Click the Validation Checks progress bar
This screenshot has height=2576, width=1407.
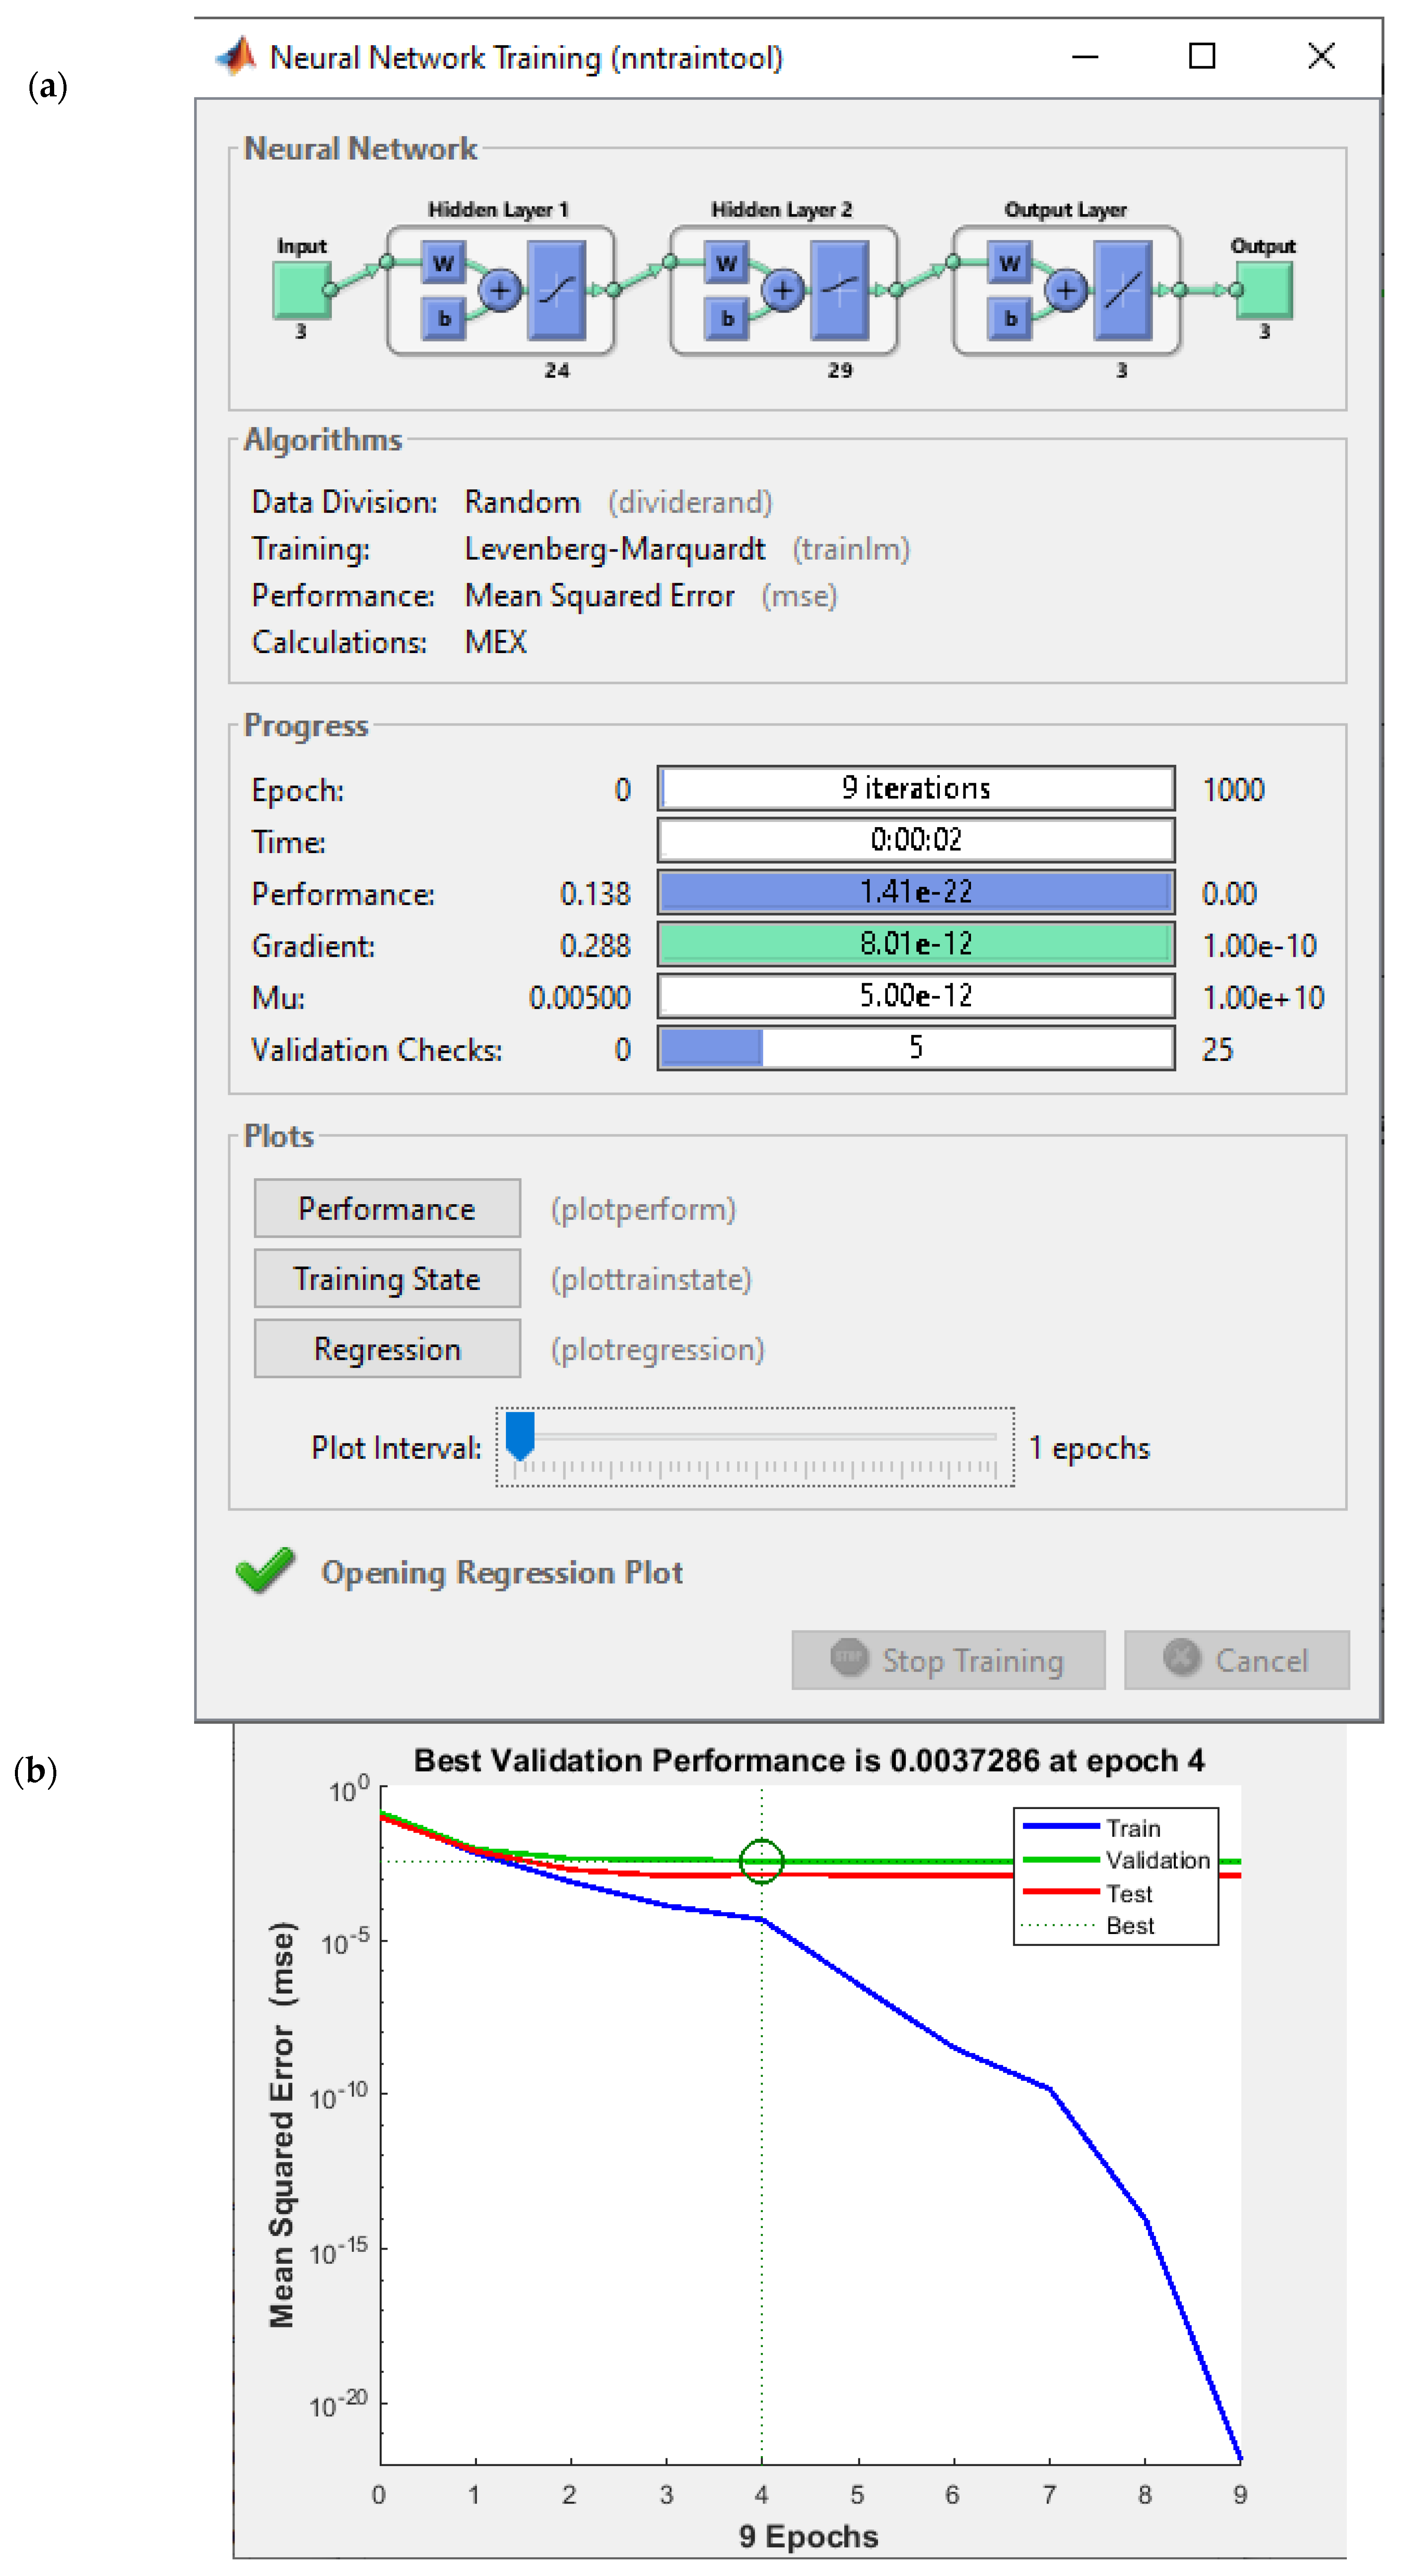[x=915, y=1048]
